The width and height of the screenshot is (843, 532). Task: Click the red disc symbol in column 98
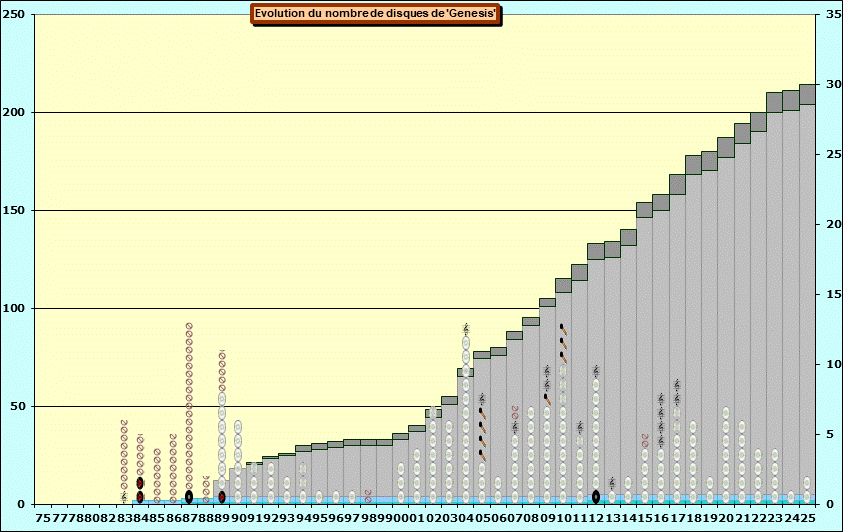tap(368, 496)
